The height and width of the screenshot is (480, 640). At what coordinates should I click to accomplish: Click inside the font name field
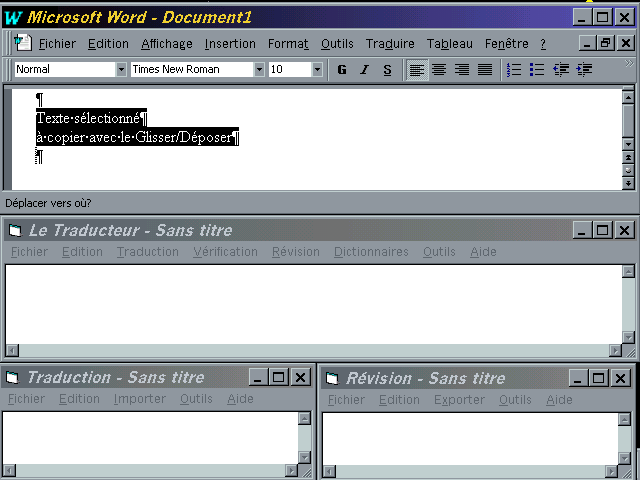click(192, 69)
